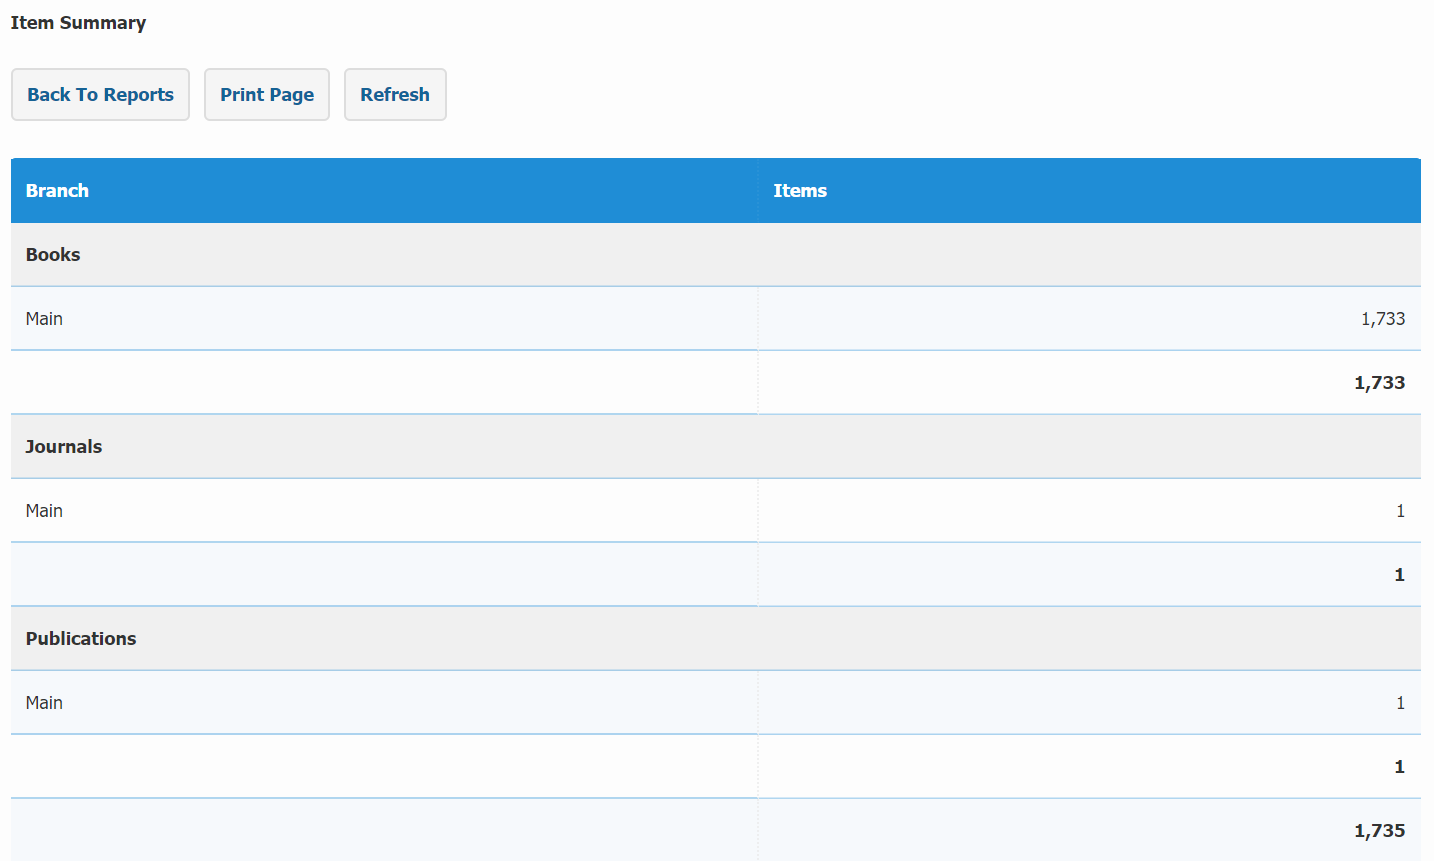Click the grand total value 1,735

point(1380,831)
